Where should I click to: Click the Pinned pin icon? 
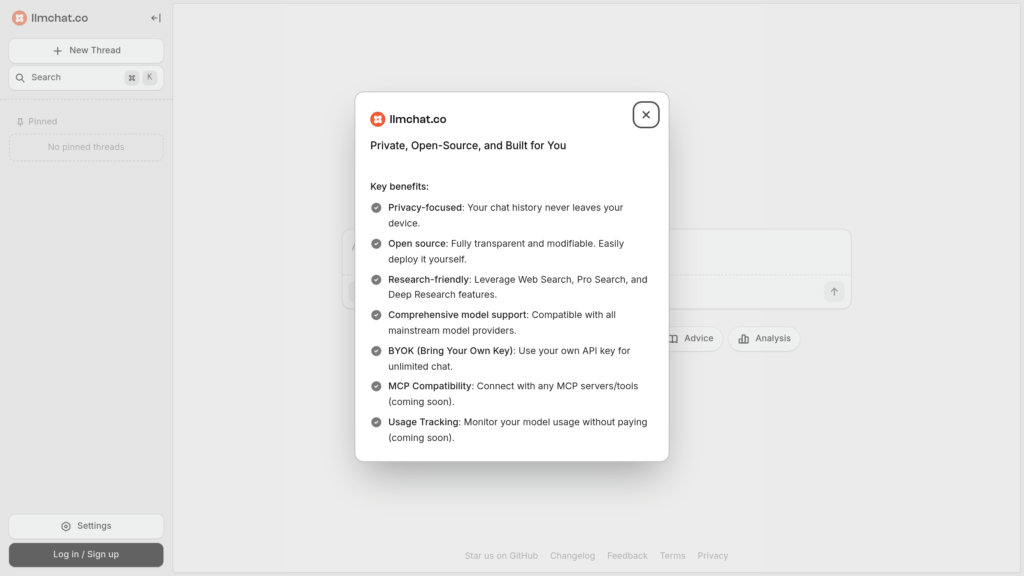(x=20, y=122)
